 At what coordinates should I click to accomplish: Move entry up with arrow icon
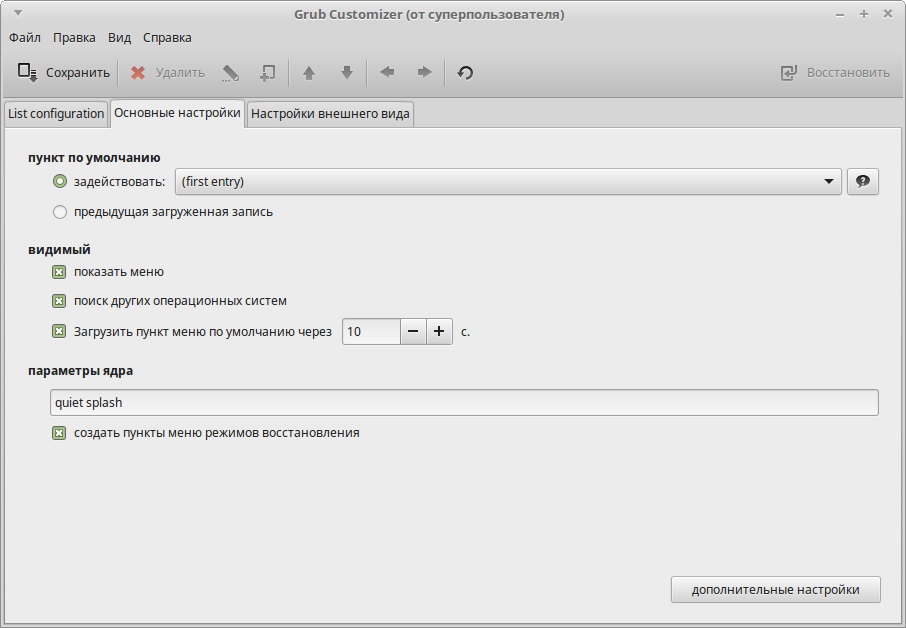[309, 73]
